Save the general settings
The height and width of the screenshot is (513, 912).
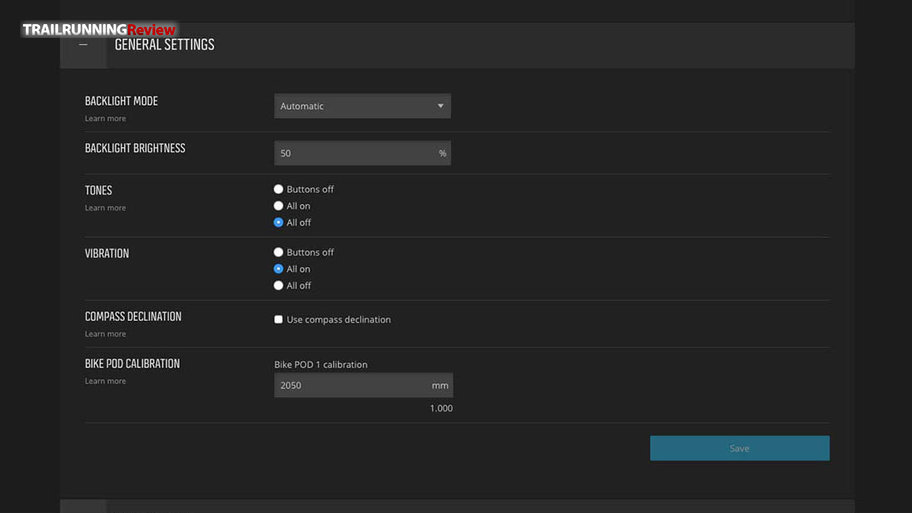click(x=740, y=448)
